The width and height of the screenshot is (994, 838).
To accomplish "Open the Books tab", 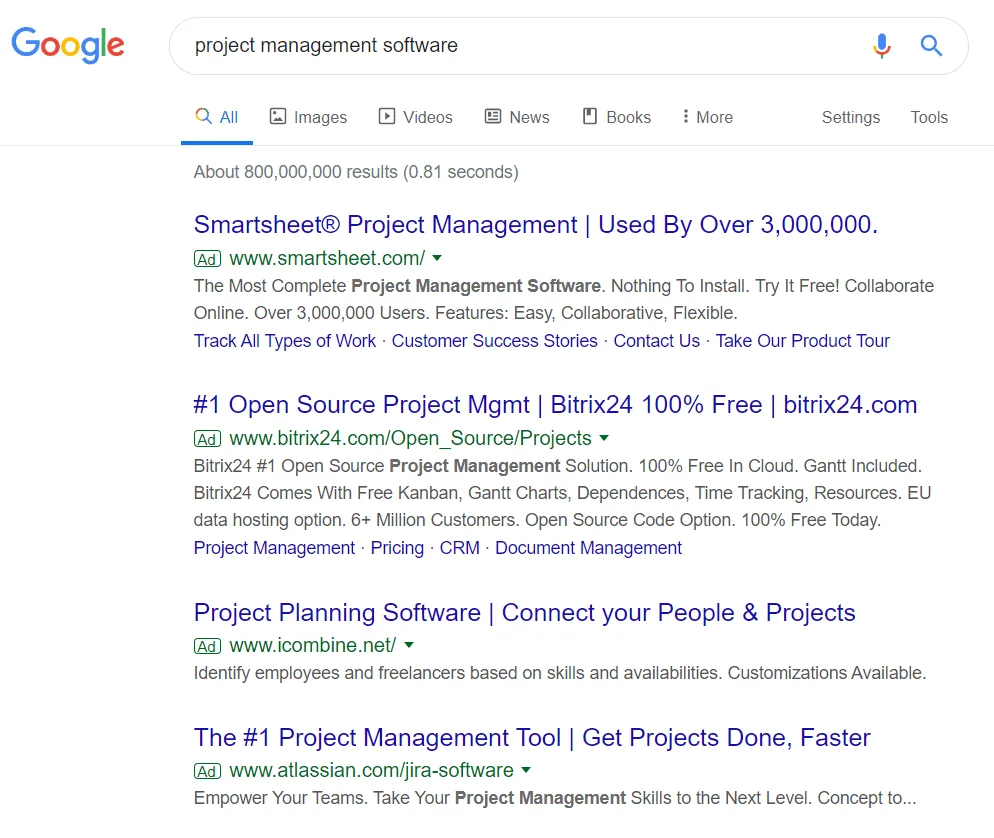I will click(617, 117).
